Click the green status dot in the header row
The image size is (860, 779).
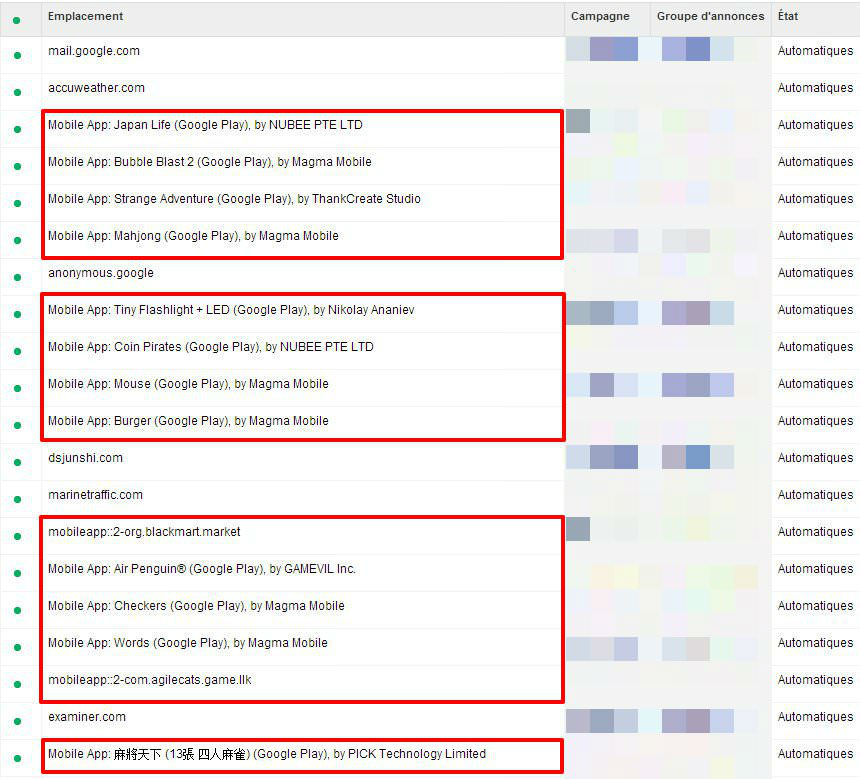coord(17,20)
